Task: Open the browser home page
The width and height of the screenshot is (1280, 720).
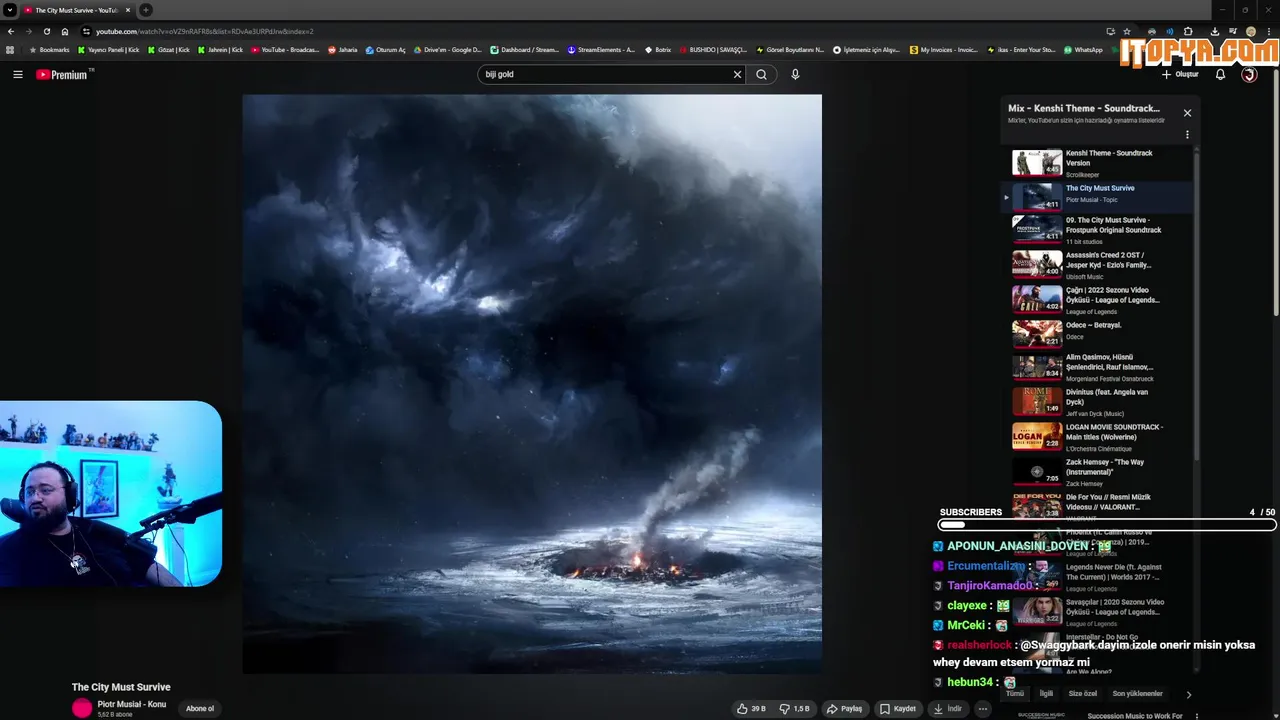Action: click(65, 31)
